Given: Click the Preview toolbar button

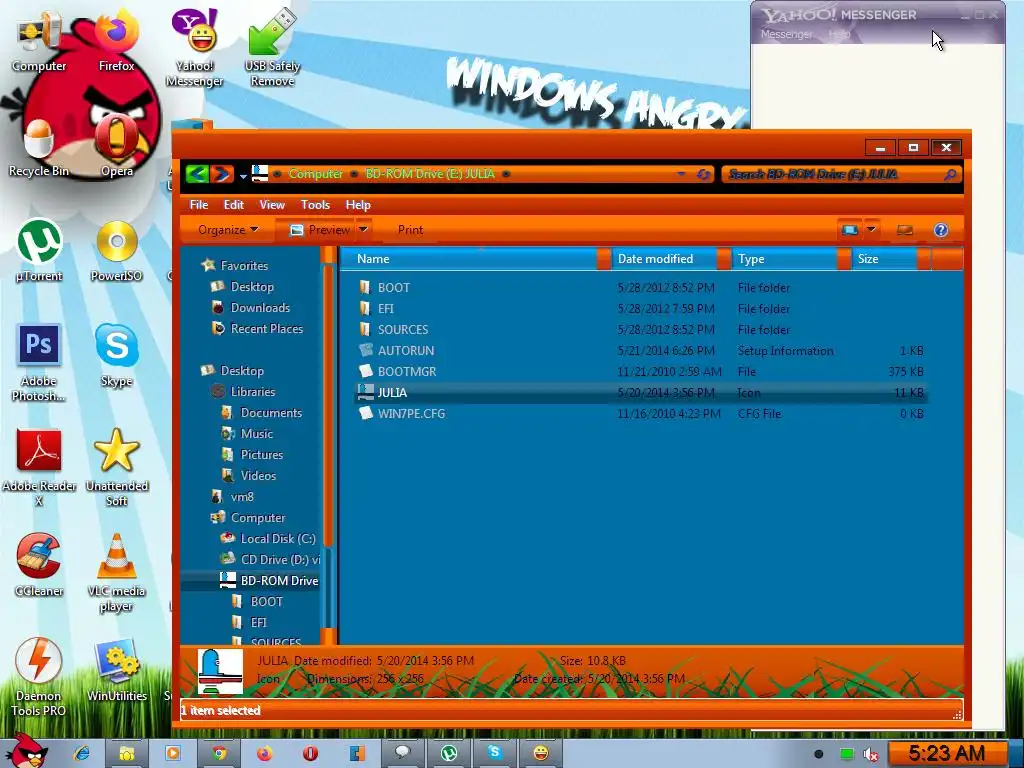Looking at the screenshot, I should (319, 230).
